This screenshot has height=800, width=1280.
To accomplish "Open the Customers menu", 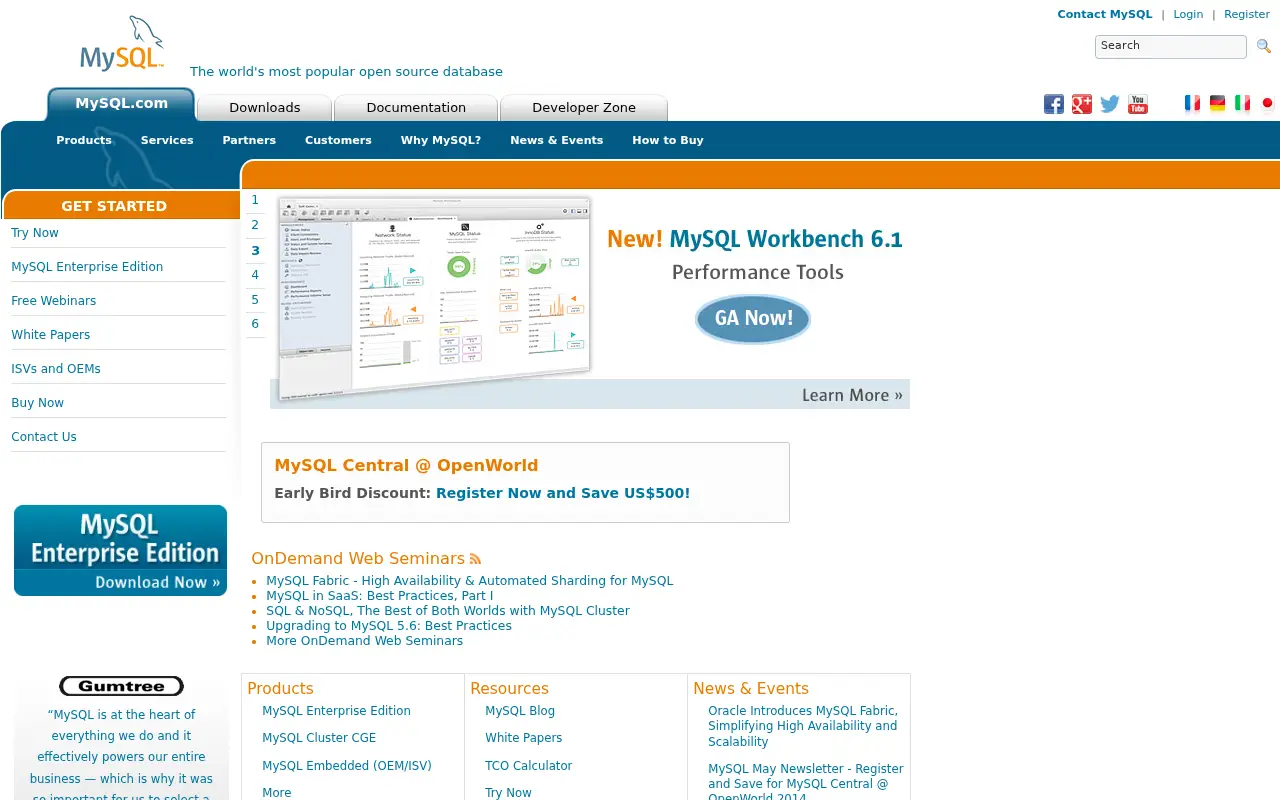I will [338, 140].
